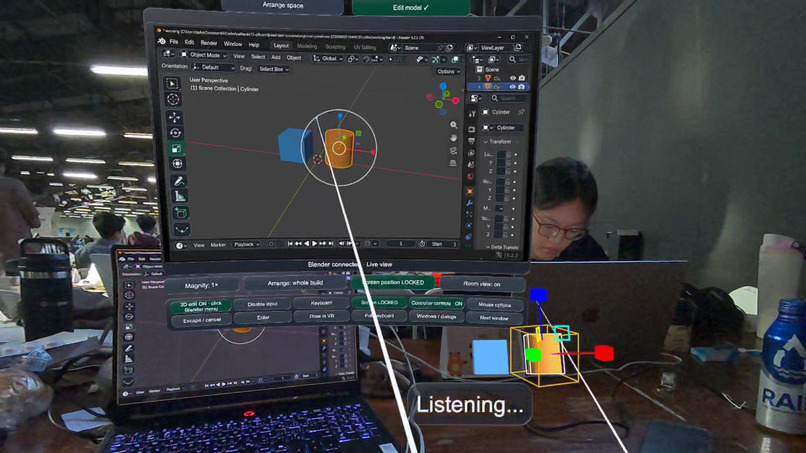Open the World properties tab icon
The width and height of the screenshot is (806, 453).
tap(470, 177)
